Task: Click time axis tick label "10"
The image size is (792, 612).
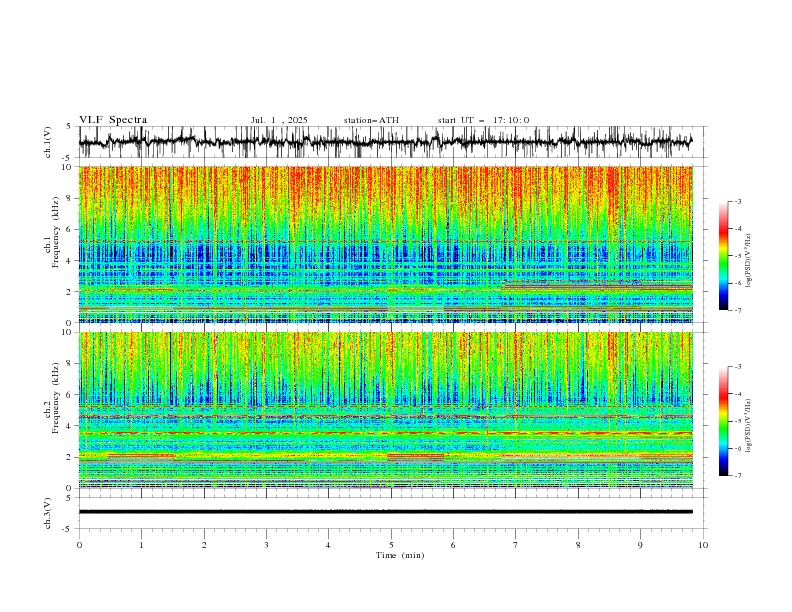Action: pyautogui.click(x=703, y=545)
